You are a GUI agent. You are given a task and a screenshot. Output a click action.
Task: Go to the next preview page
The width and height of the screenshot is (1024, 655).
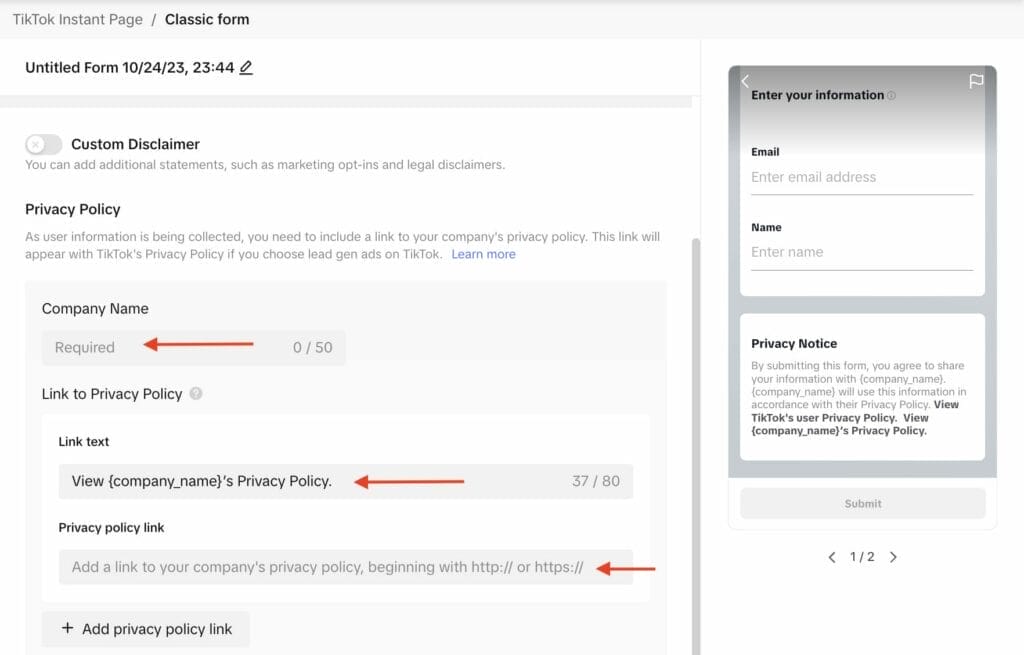893,557
